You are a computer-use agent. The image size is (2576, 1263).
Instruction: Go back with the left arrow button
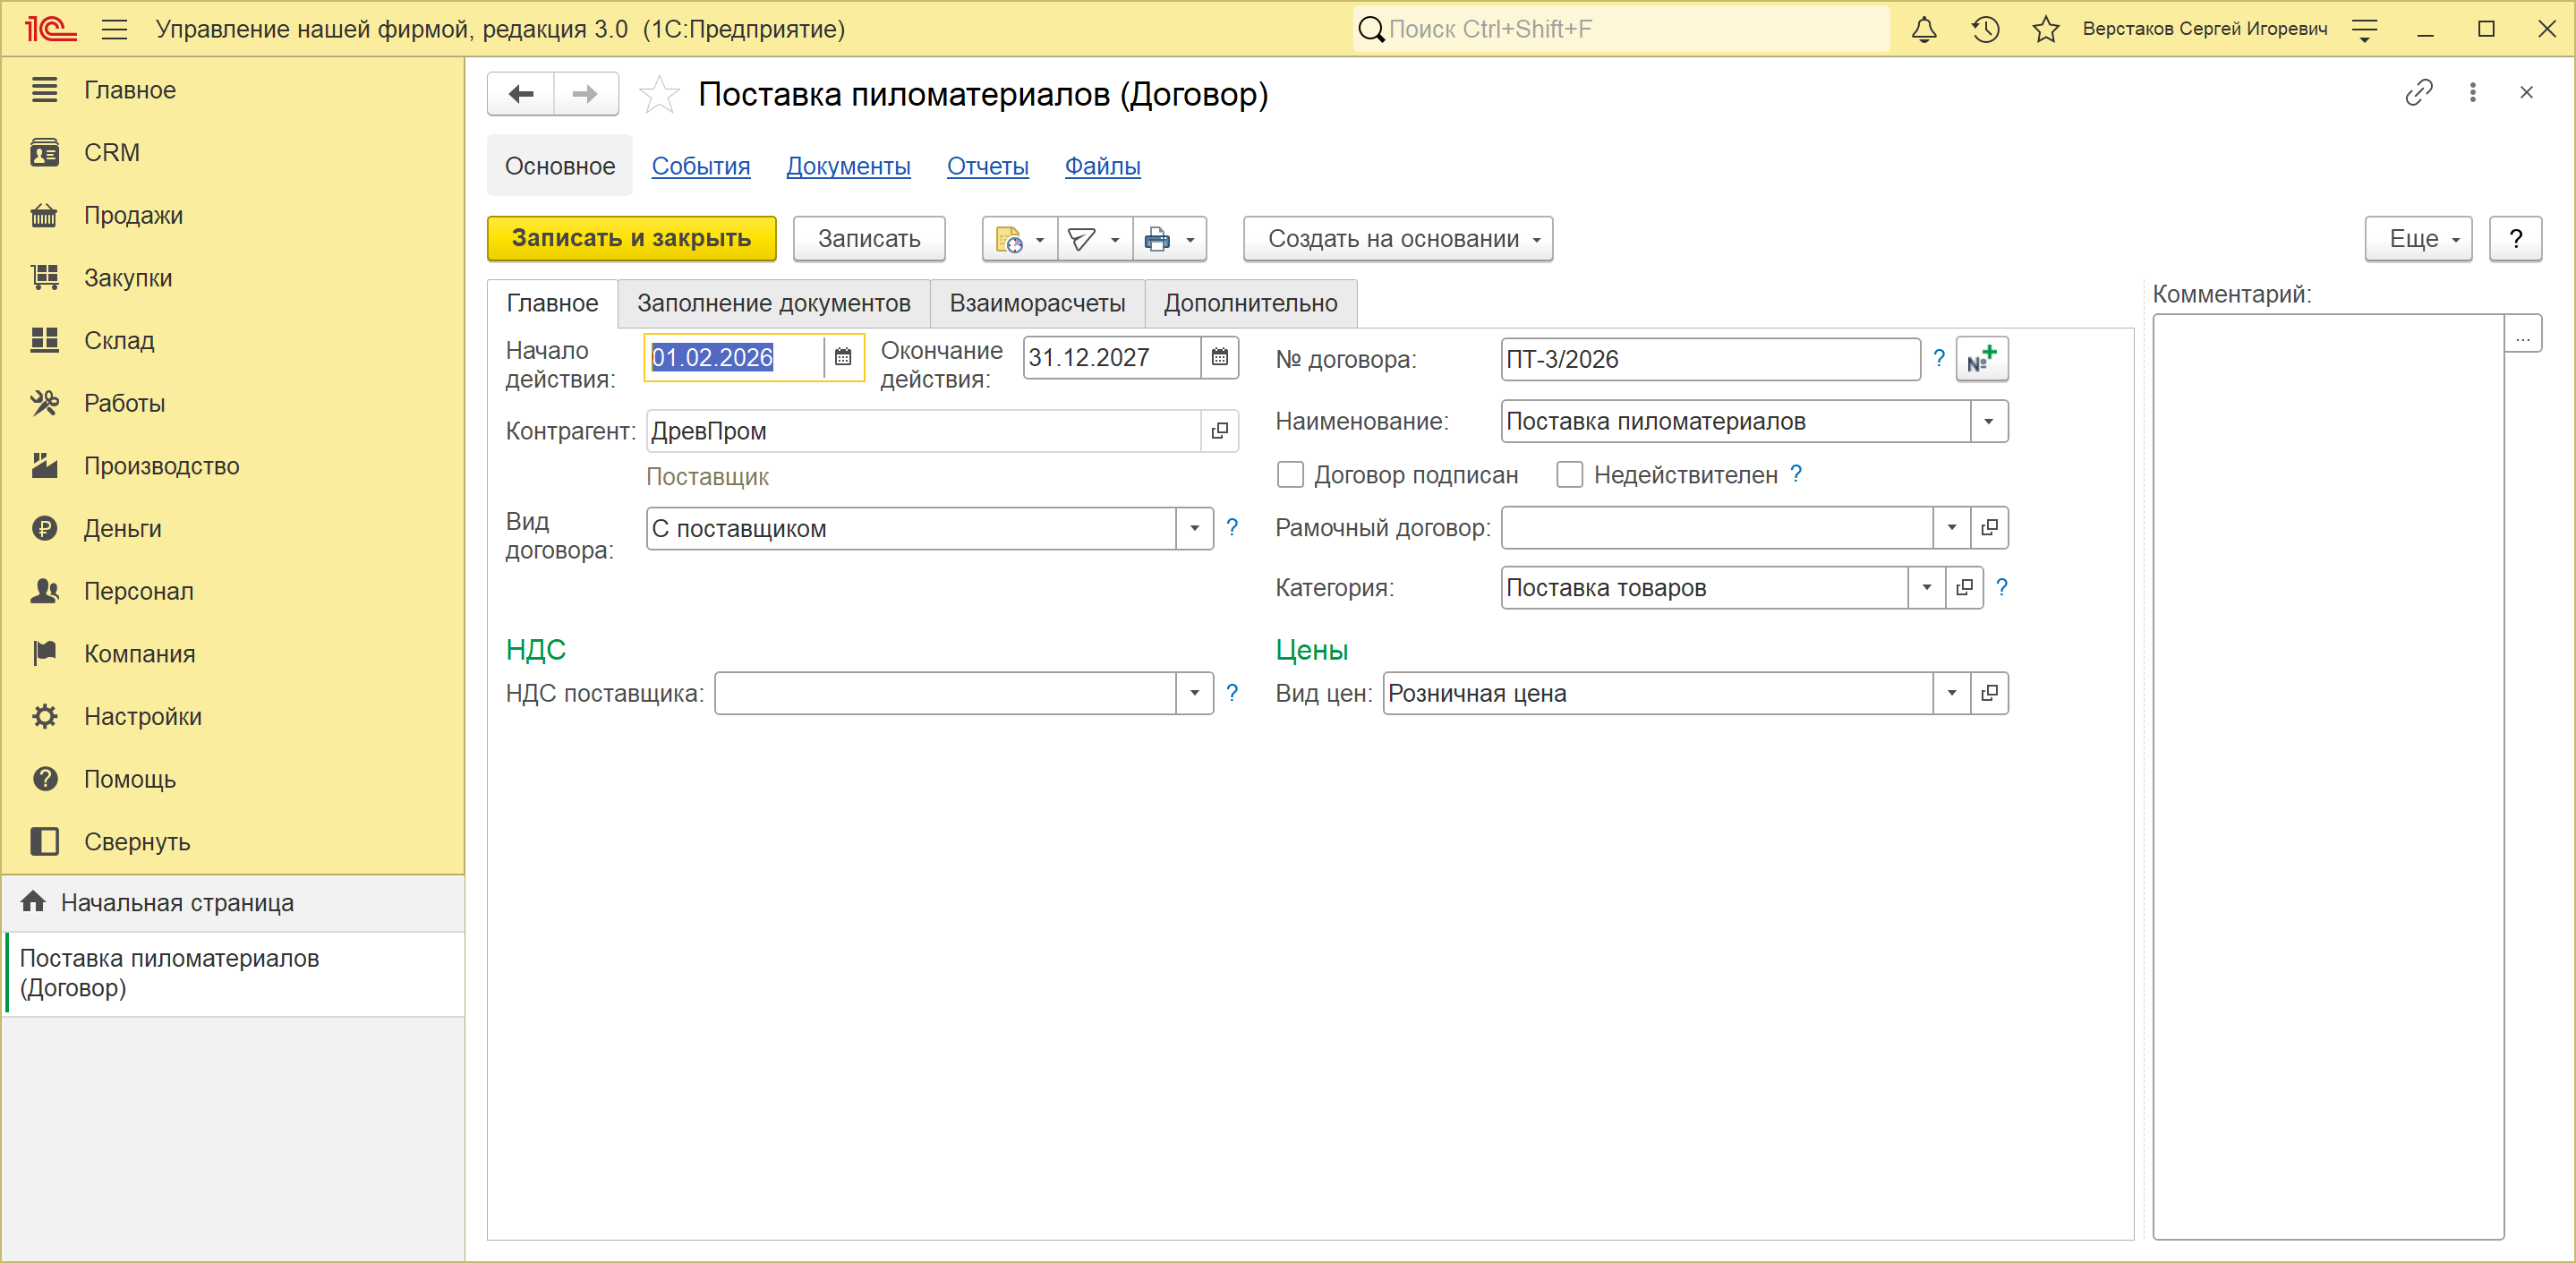pos(521,94)
